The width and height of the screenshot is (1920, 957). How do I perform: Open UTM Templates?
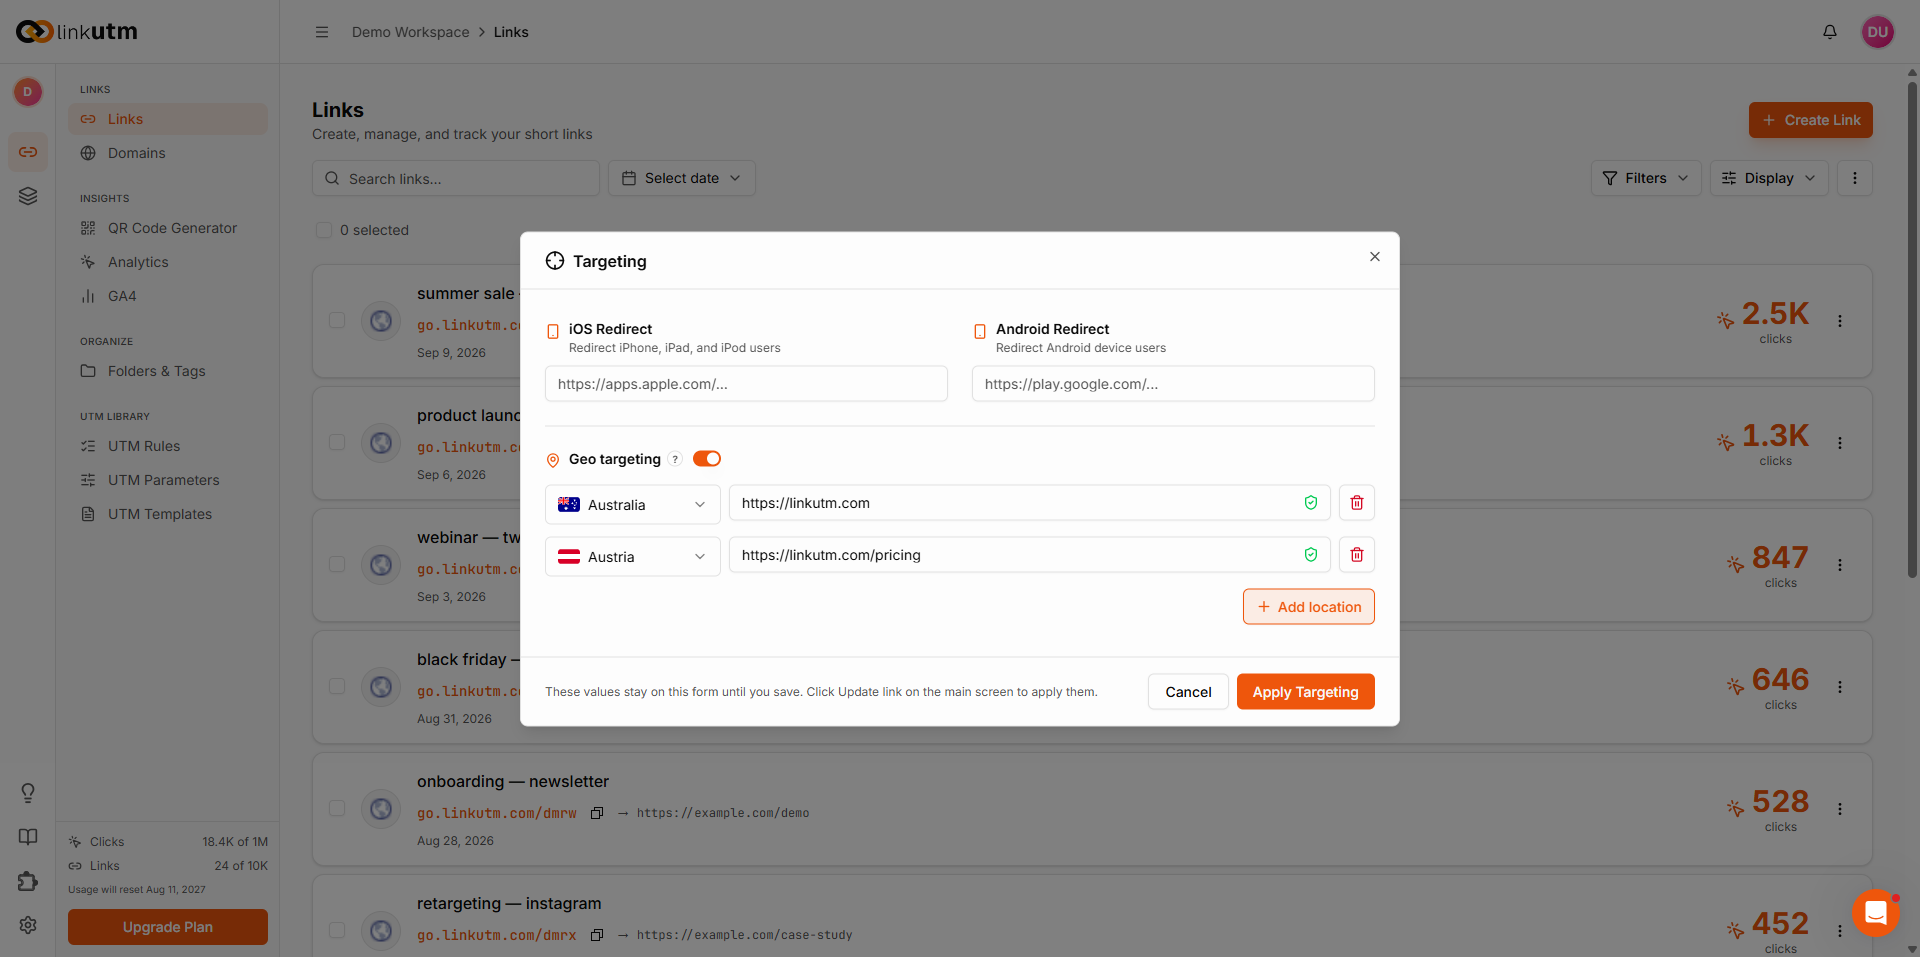point(168,514)
